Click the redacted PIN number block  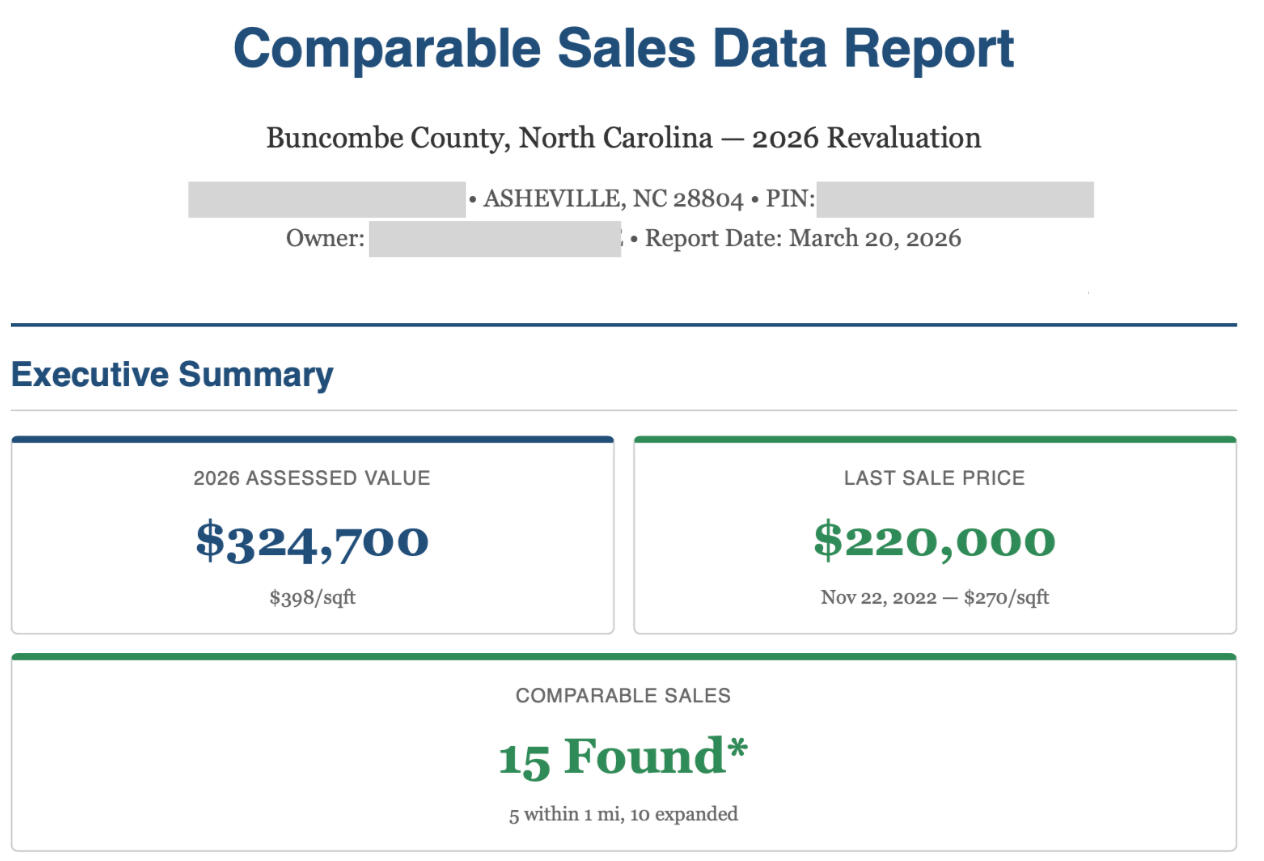pos(955,200)
